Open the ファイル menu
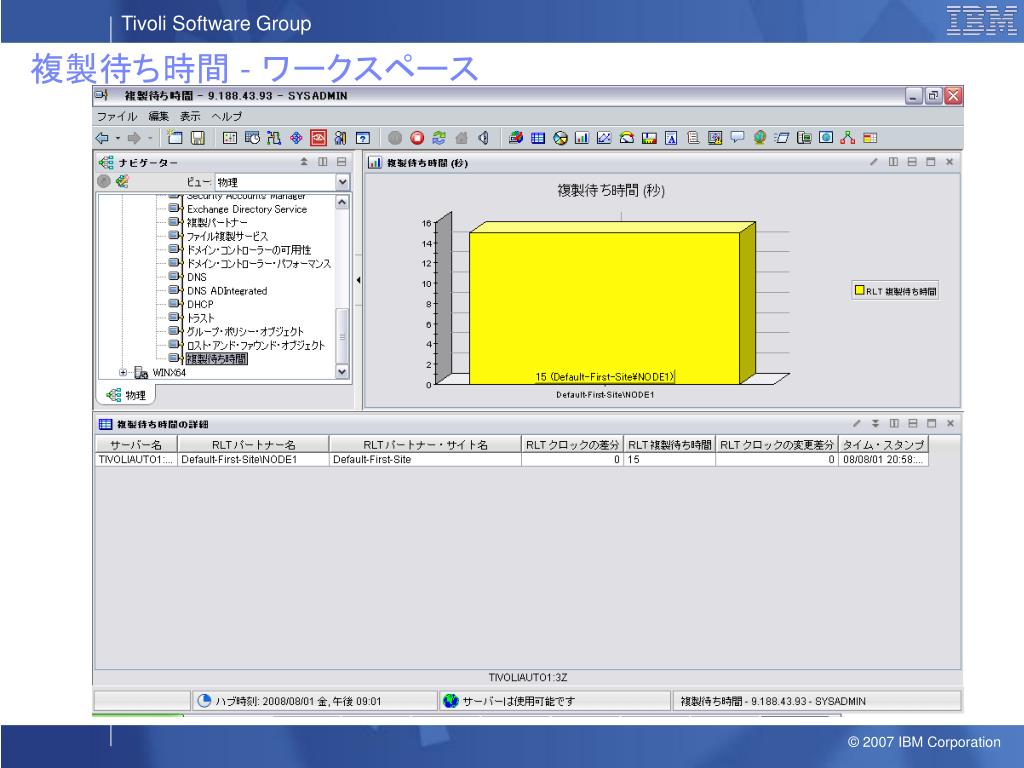 tap(117, 116)
